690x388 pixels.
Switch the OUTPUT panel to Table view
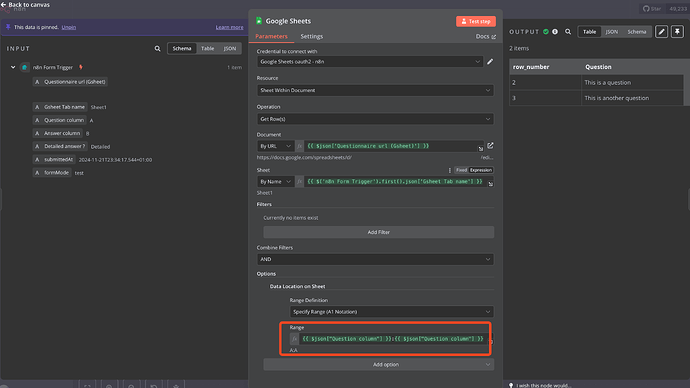pos(589,32)
